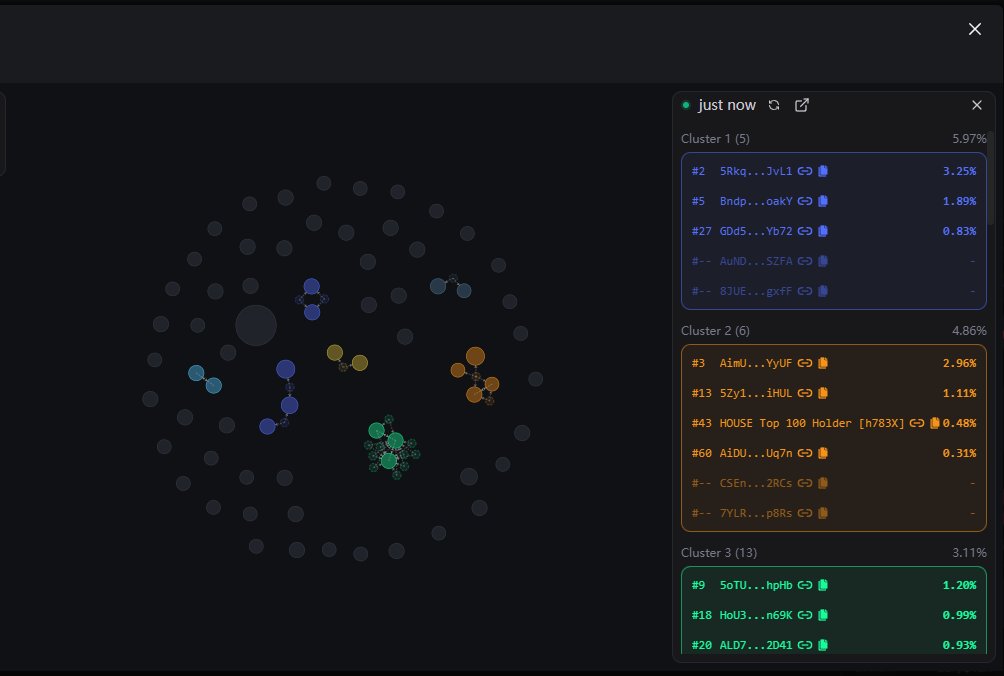
Task: Click the largest orange cluster bubble
Action: pos(475,357)
